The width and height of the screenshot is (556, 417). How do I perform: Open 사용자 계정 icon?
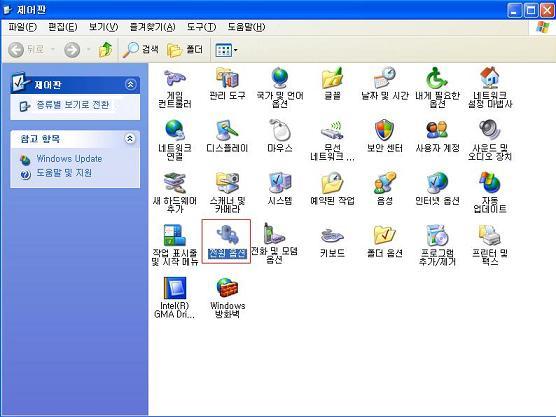[x=437, y=130]
